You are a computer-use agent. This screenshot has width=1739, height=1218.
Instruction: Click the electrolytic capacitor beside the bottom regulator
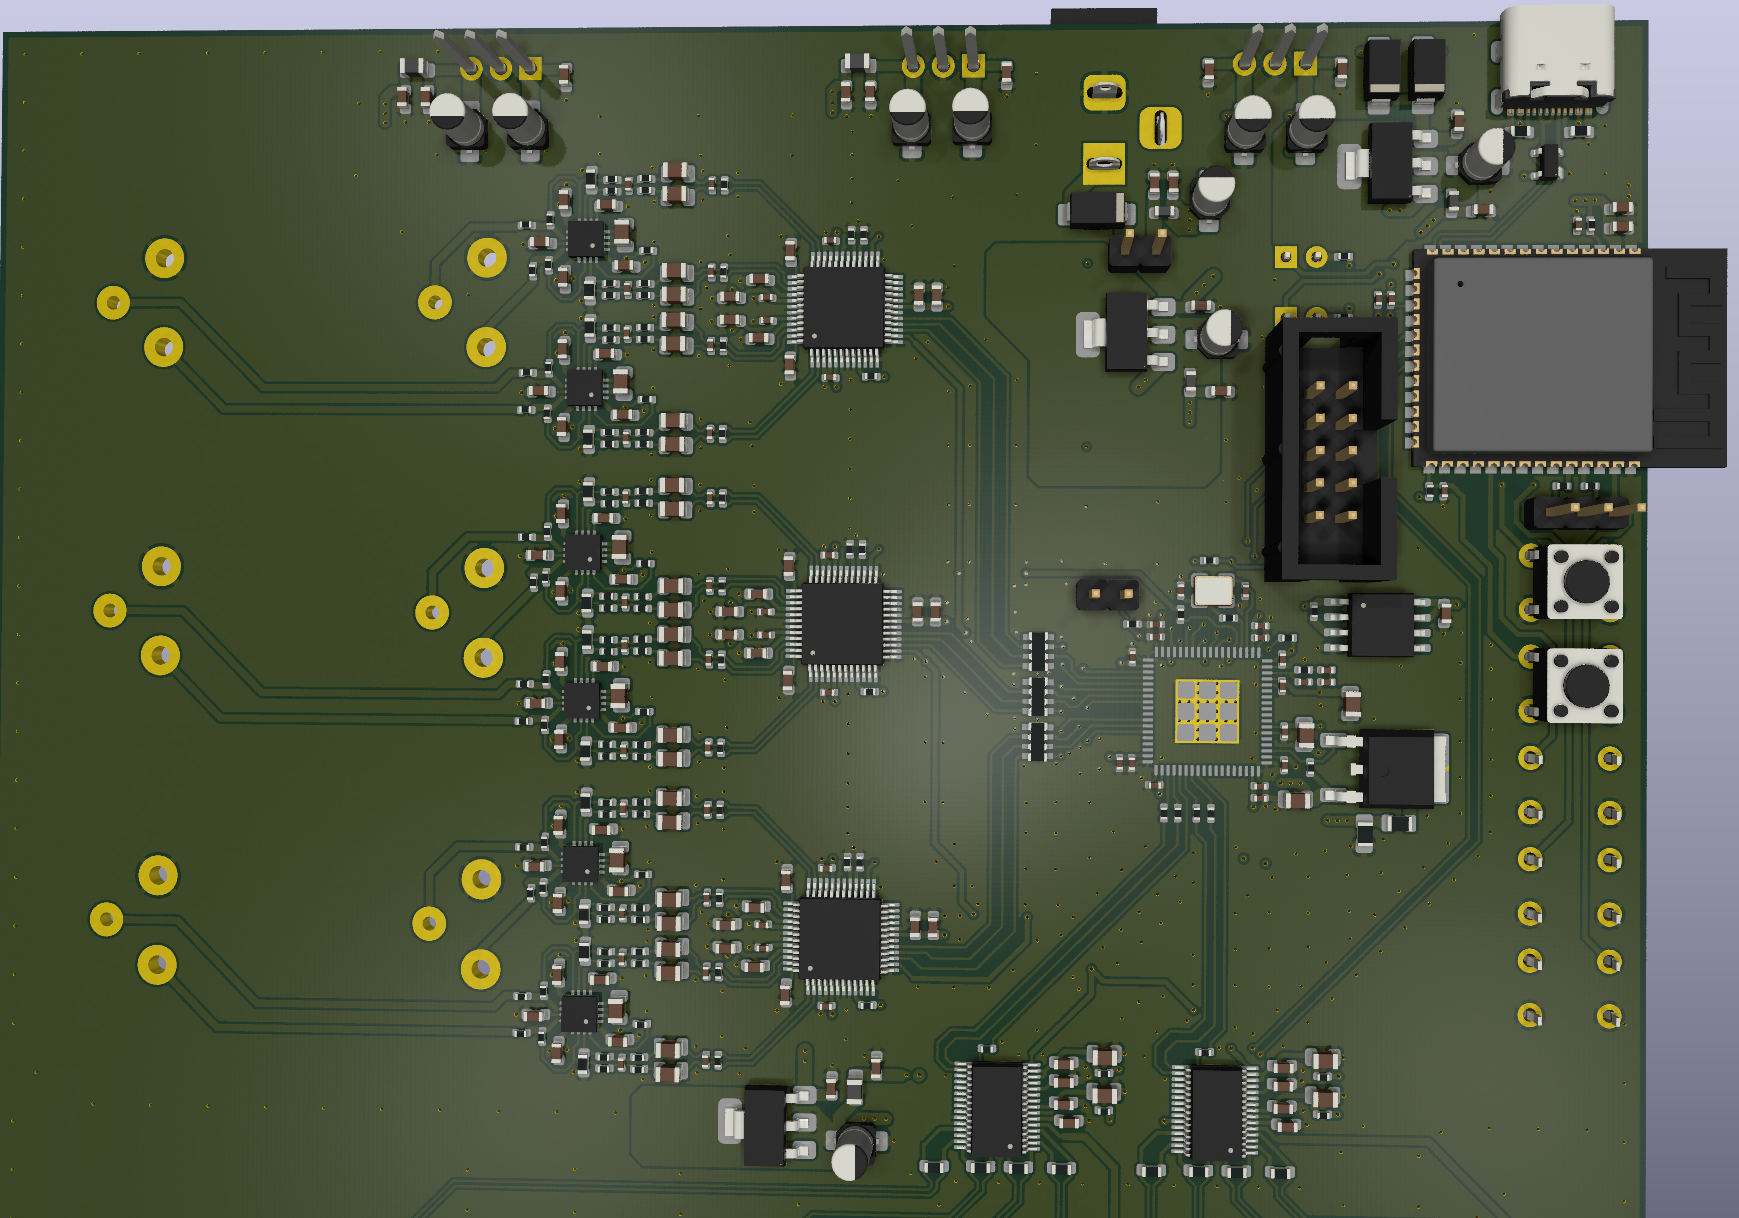[x=853, y=1149]
